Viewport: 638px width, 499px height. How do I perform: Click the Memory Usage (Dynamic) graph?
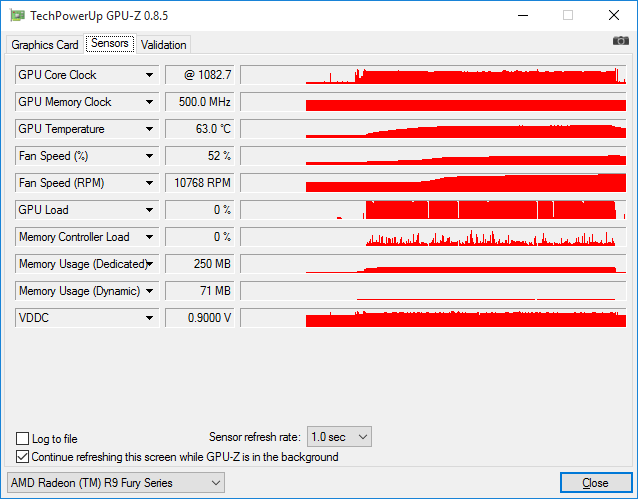coord(433,291)
